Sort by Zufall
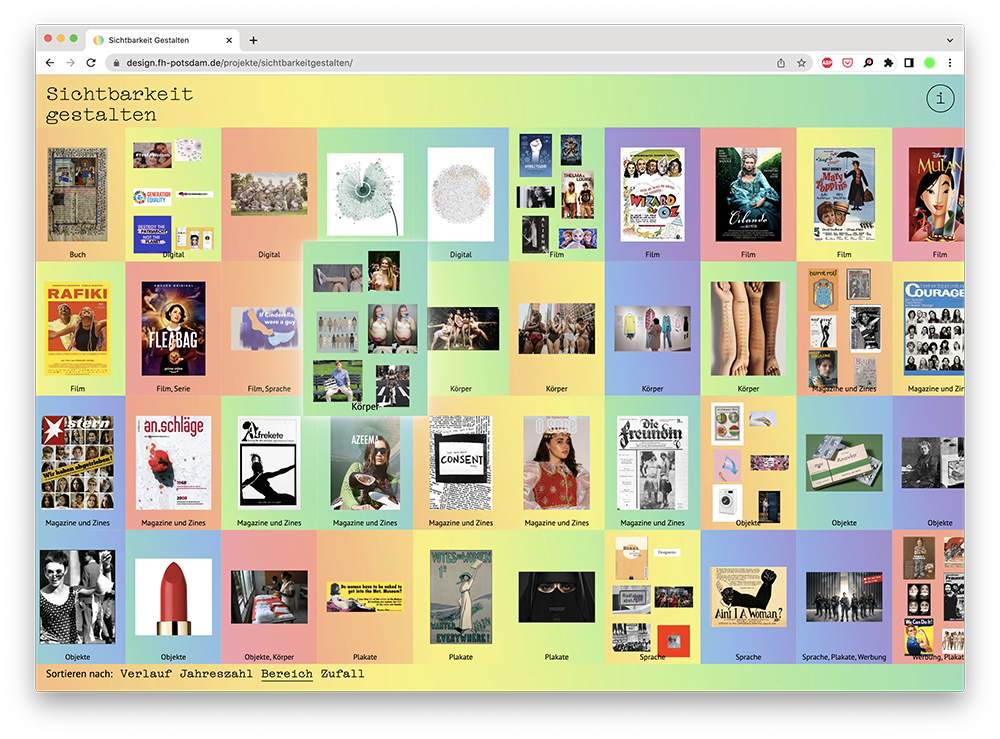 point(342,674)
